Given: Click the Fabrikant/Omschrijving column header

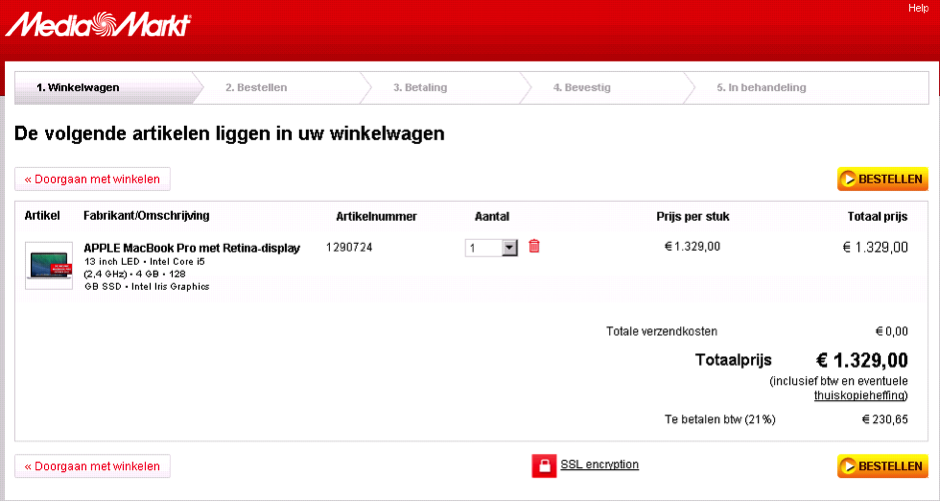Looking at the screenshot, I should tap(146, 216).
